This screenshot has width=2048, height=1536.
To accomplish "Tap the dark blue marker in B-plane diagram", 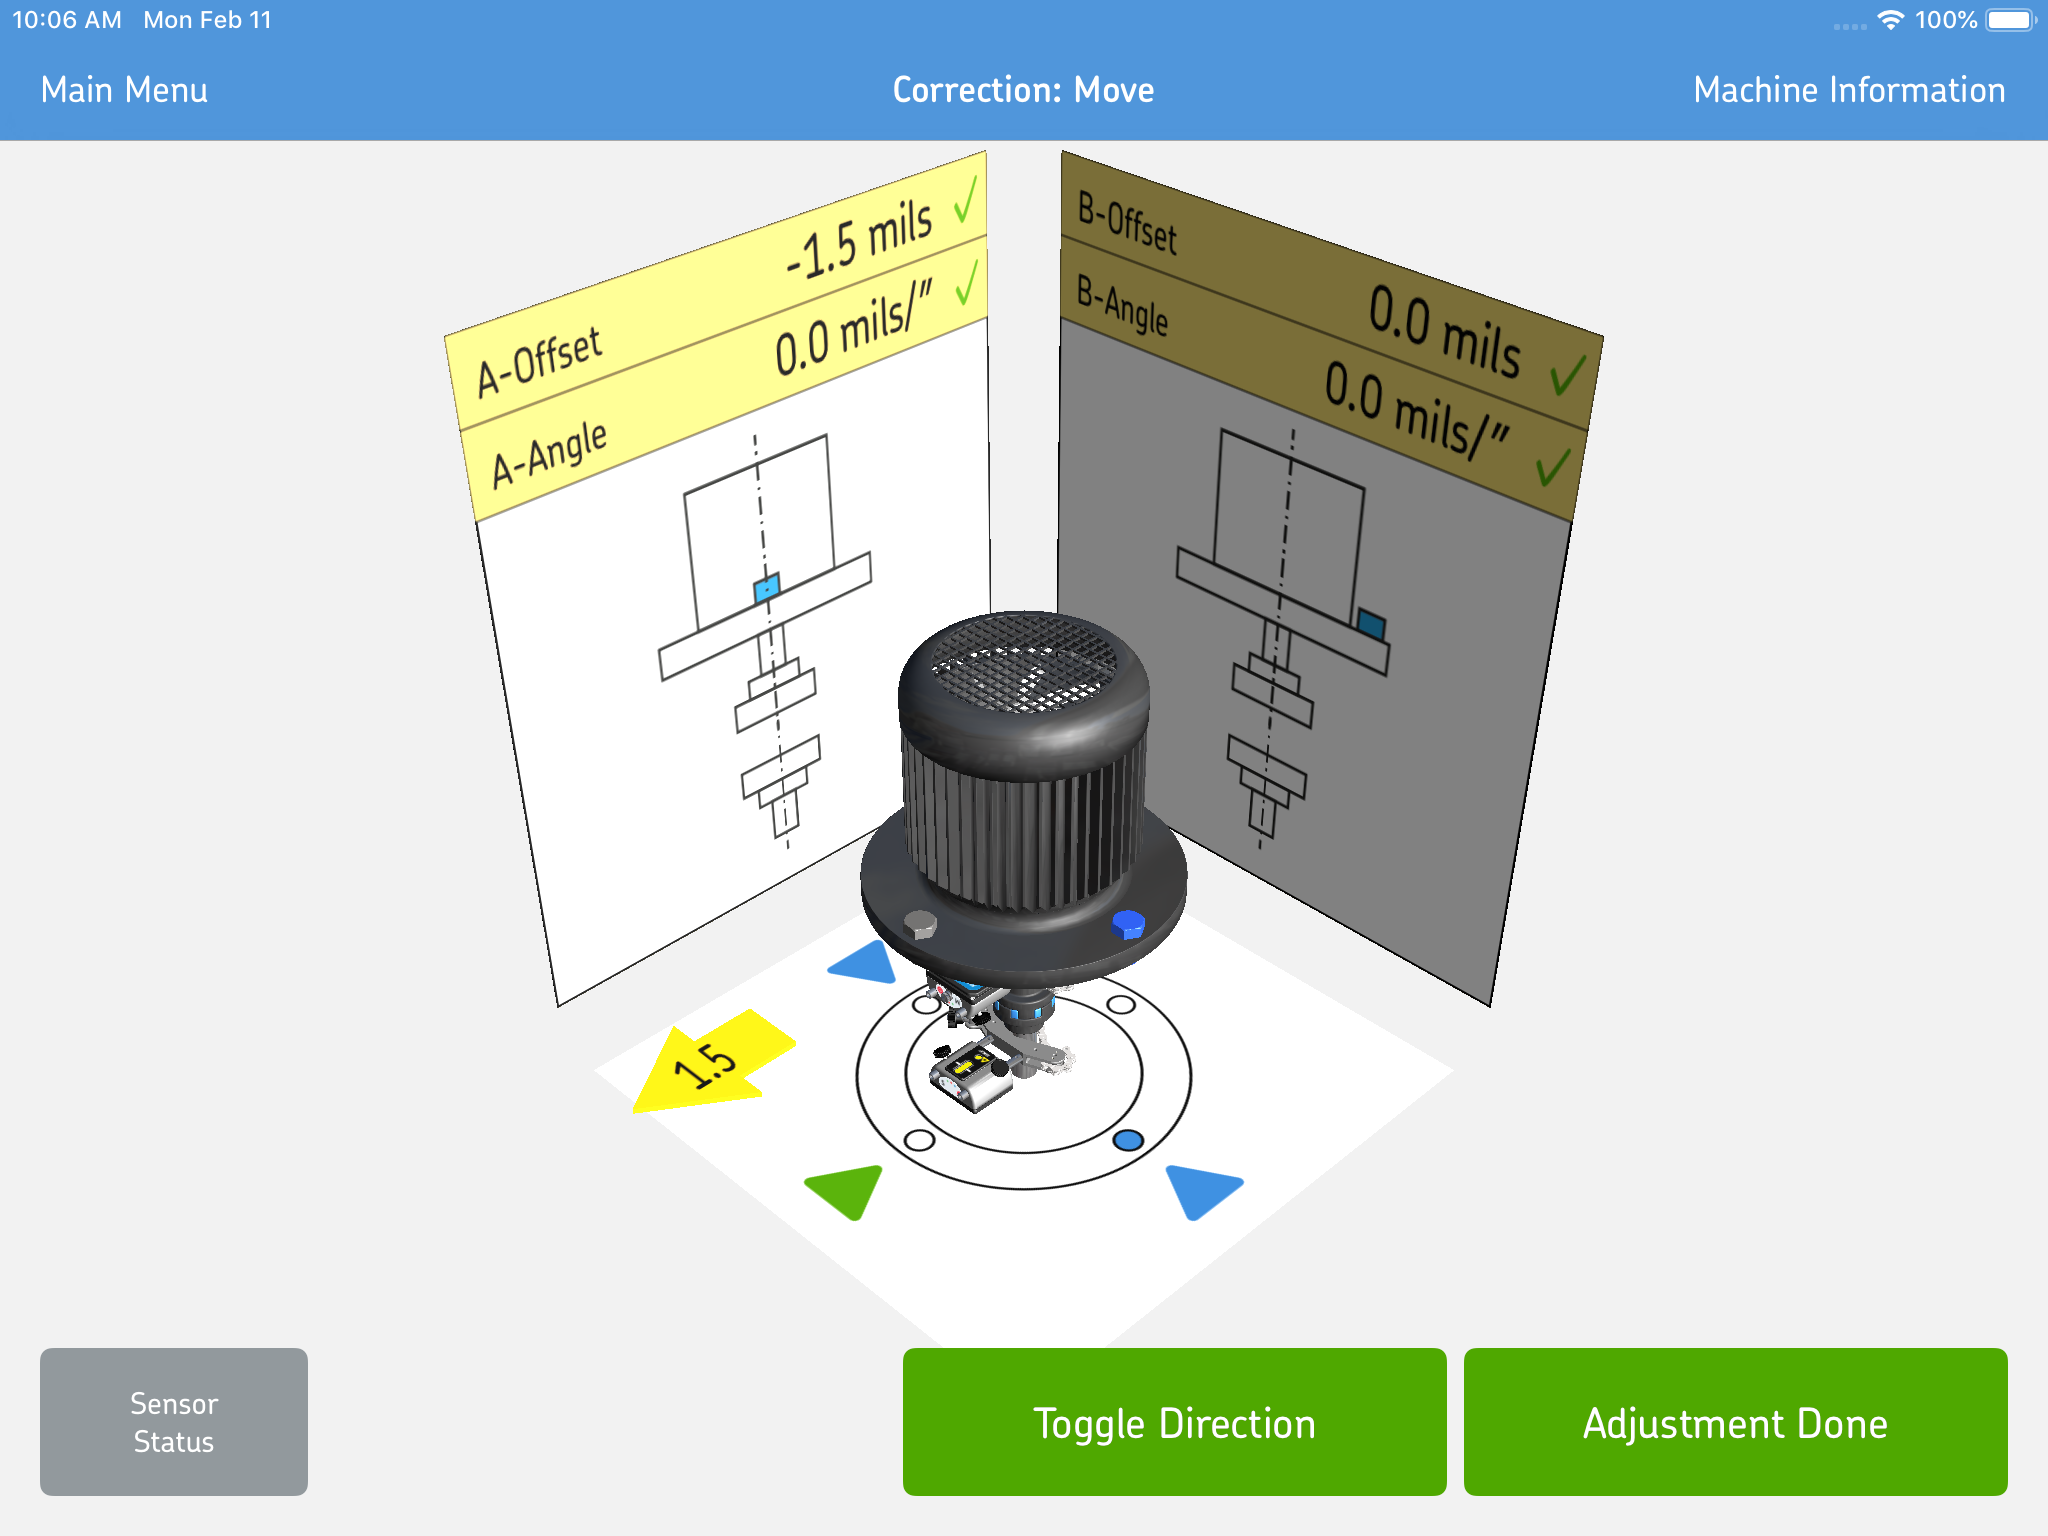I will [x=1370, y=625].
